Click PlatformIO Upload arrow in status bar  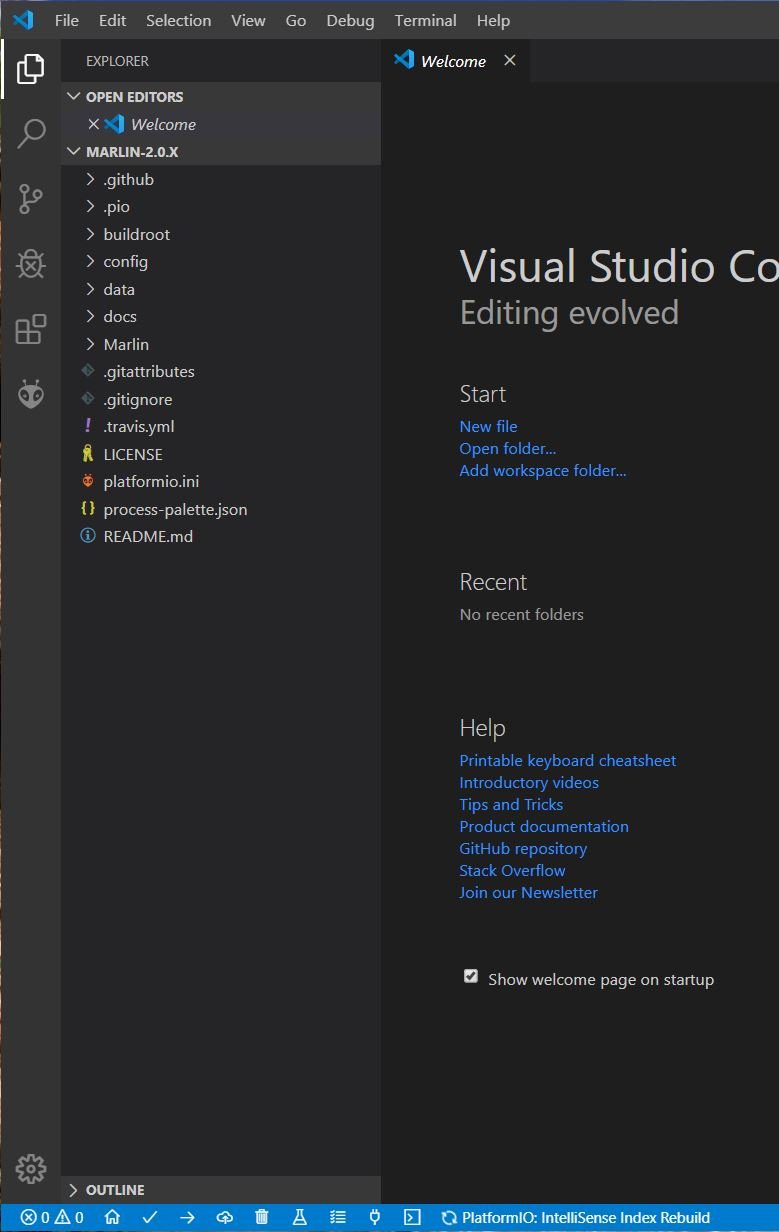point(187,1217)
